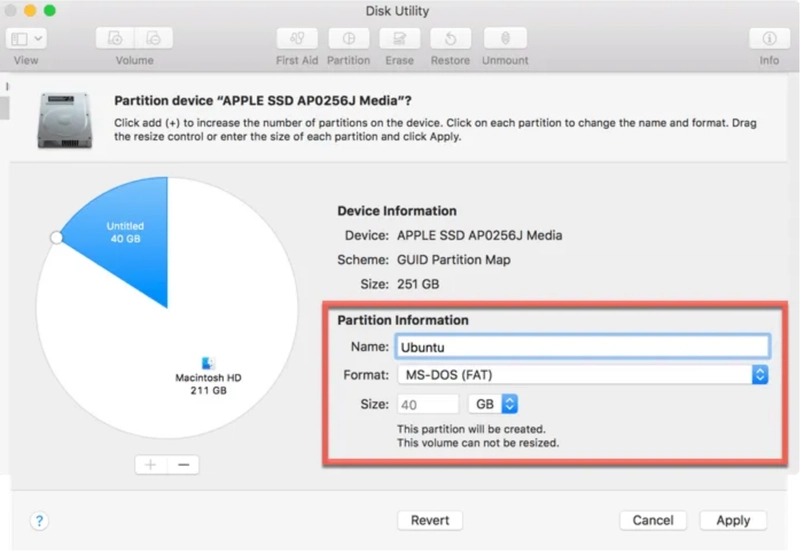
Task: Click the First Aid toolbar icon
Action: pyautogui.click(x=297, y=39)
